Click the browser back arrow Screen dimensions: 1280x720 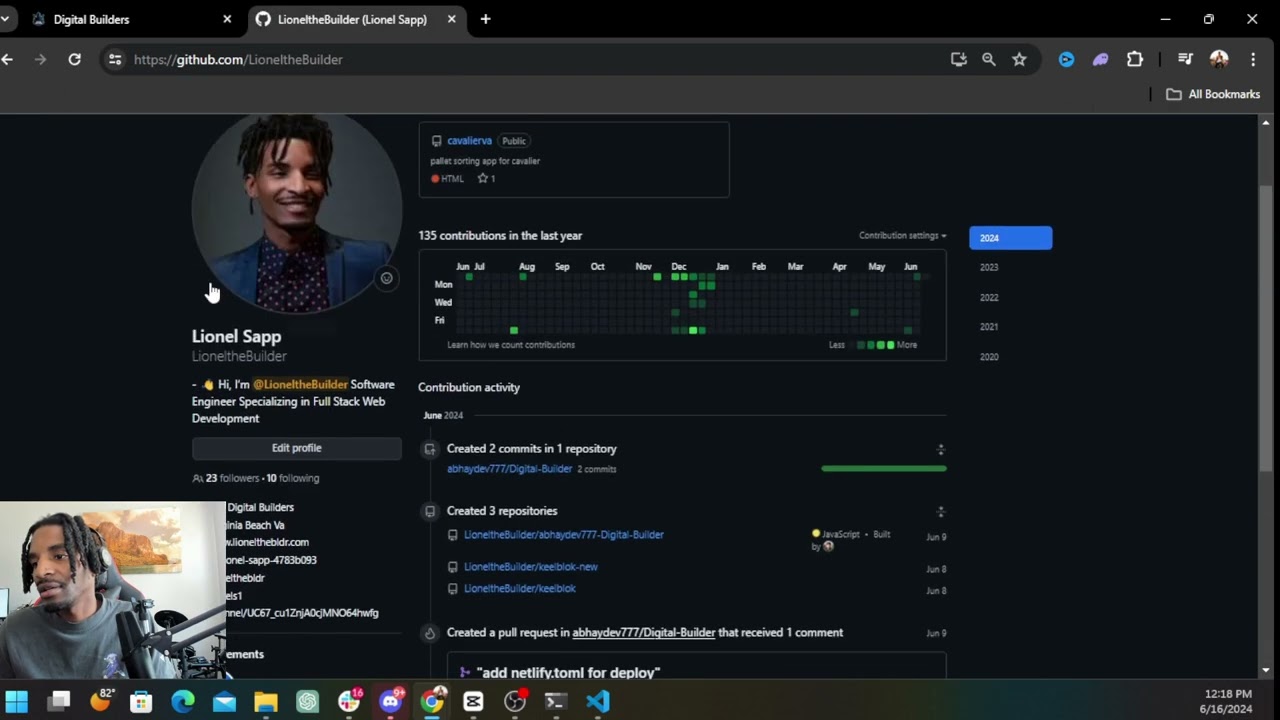(8, 60)
